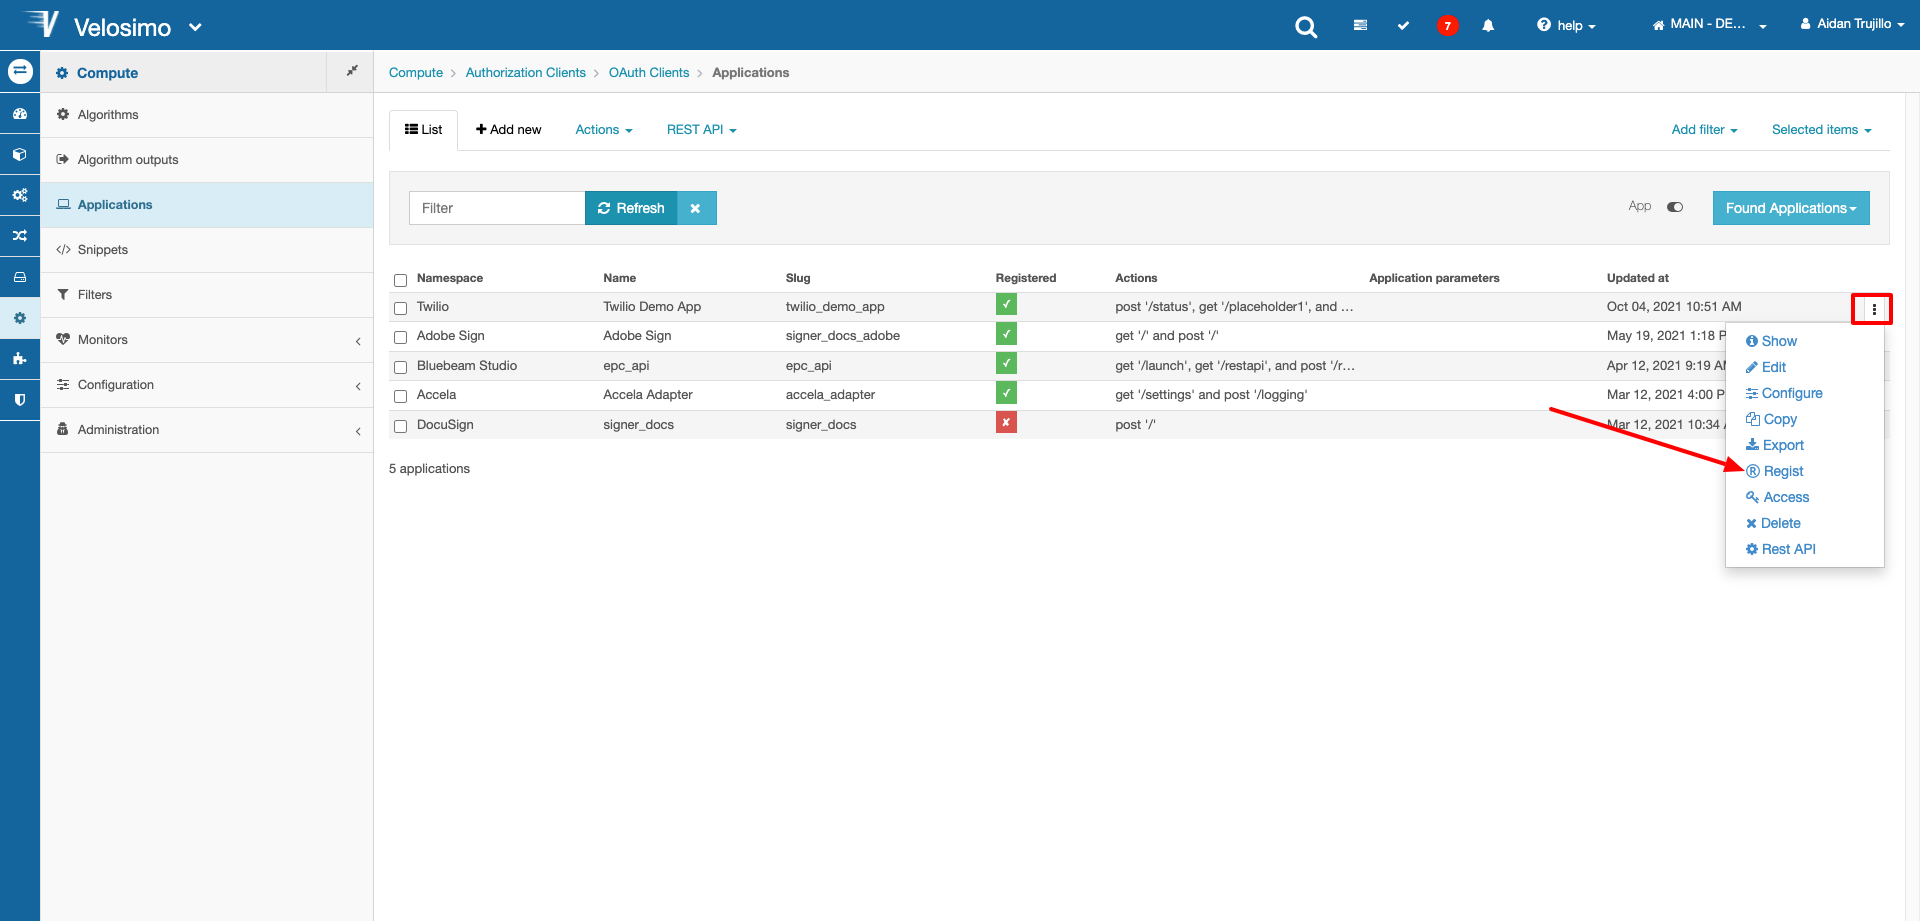Click the sidebar toggle arrows icon
Screen dimensions: 1920x921
point(20,71)
